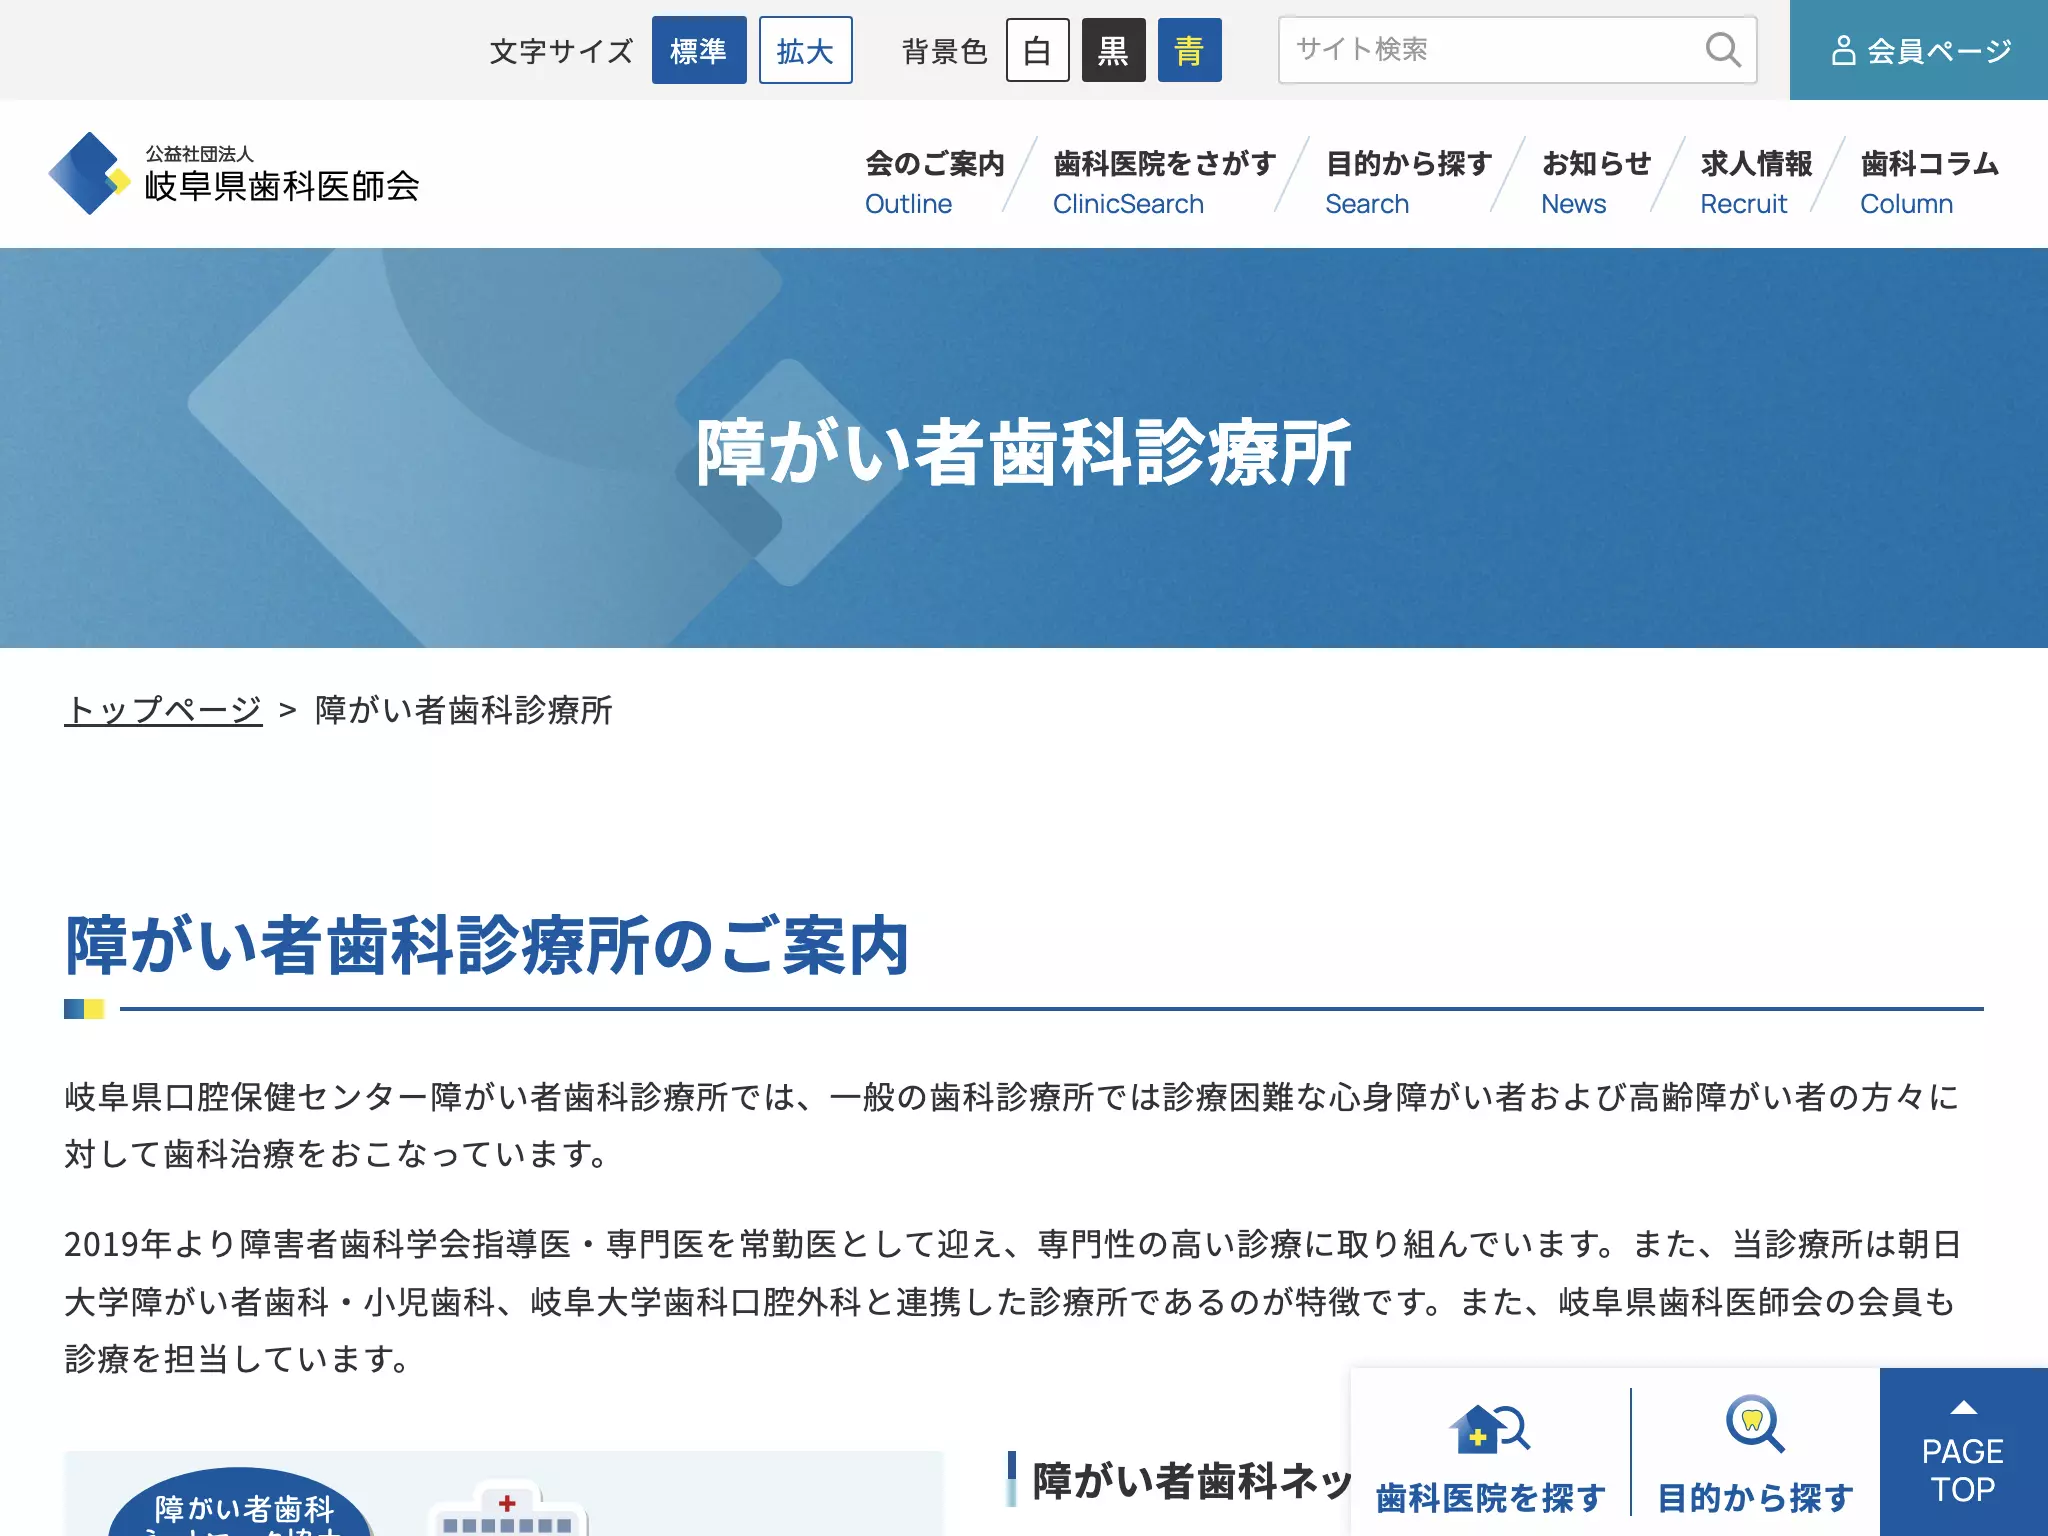Image resolution: width=2048 pixels, height=1536 pixels.
Task: Click the site search magnifier icon
Action: tap(1722, 50)
